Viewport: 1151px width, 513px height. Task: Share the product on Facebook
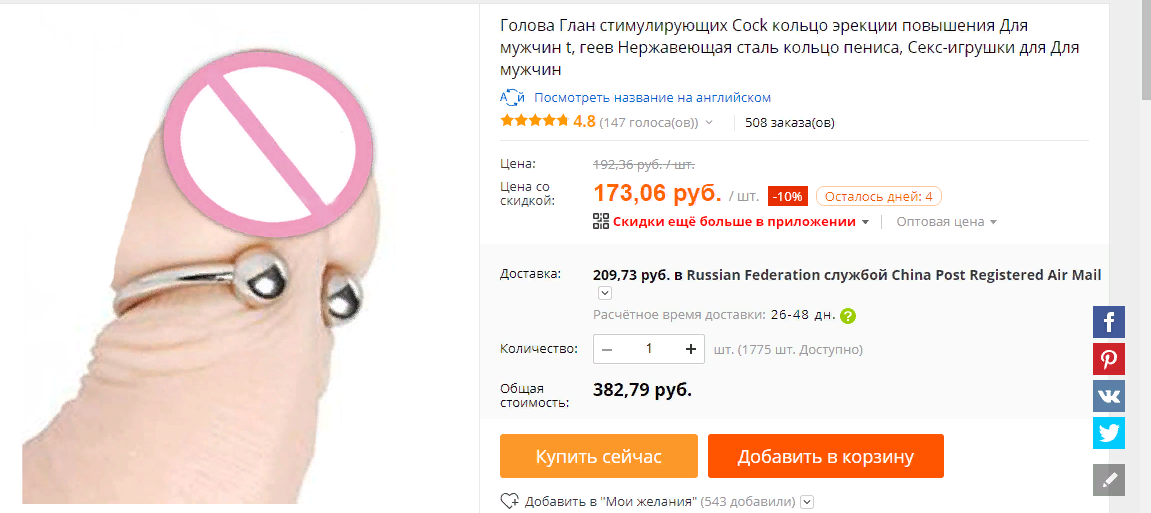click(x=1108, y=322)
